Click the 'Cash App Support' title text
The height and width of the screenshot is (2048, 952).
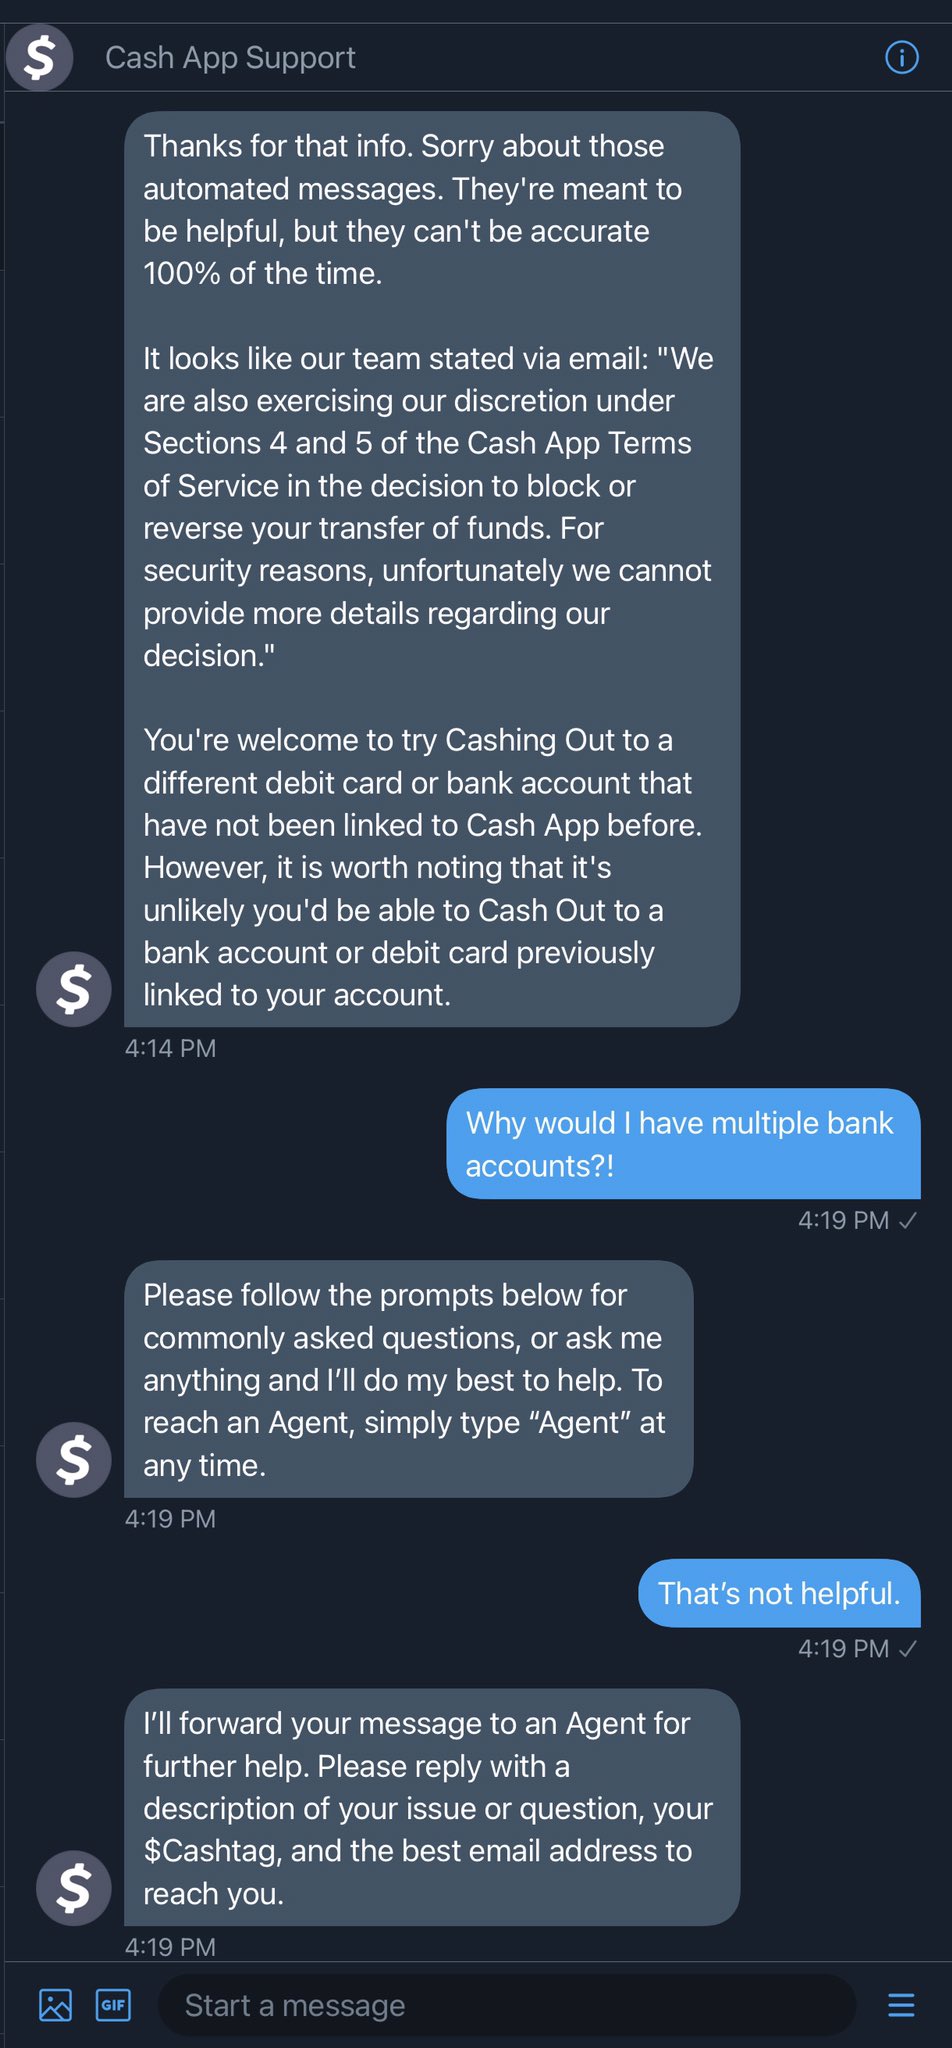(230, 58)
